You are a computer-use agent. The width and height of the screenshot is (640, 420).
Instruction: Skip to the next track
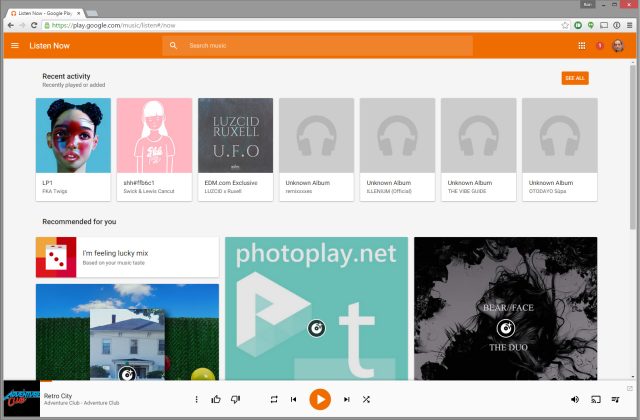coord(347,399)
